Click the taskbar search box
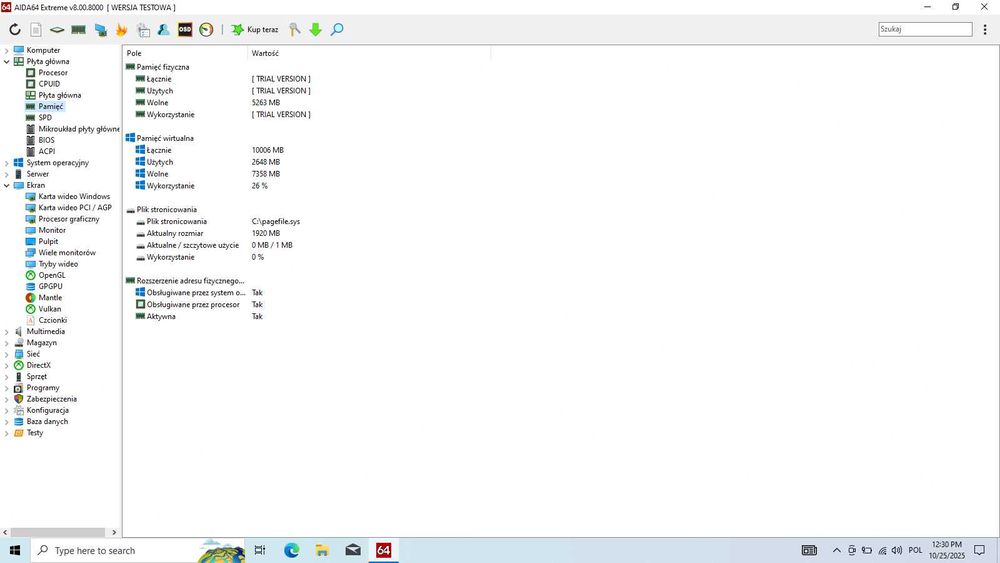Screen dimensions: 1000x563 tap(138, 550)
